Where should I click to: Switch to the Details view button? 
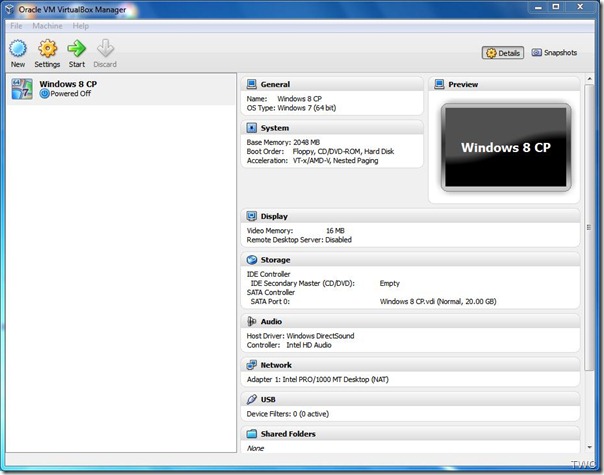pos(503,53)
